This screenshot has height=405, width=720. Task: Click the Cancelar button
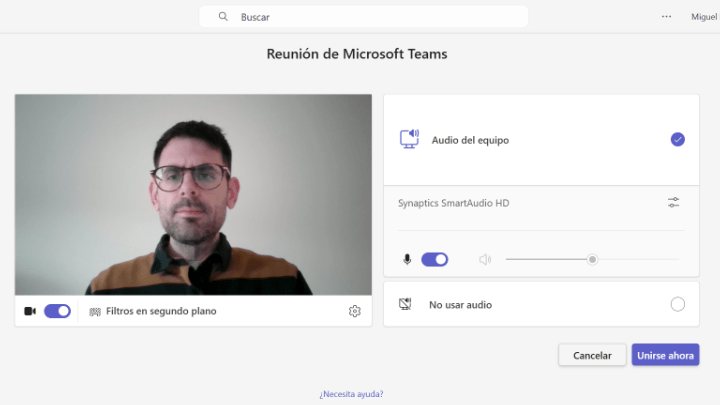click(592, 355)
